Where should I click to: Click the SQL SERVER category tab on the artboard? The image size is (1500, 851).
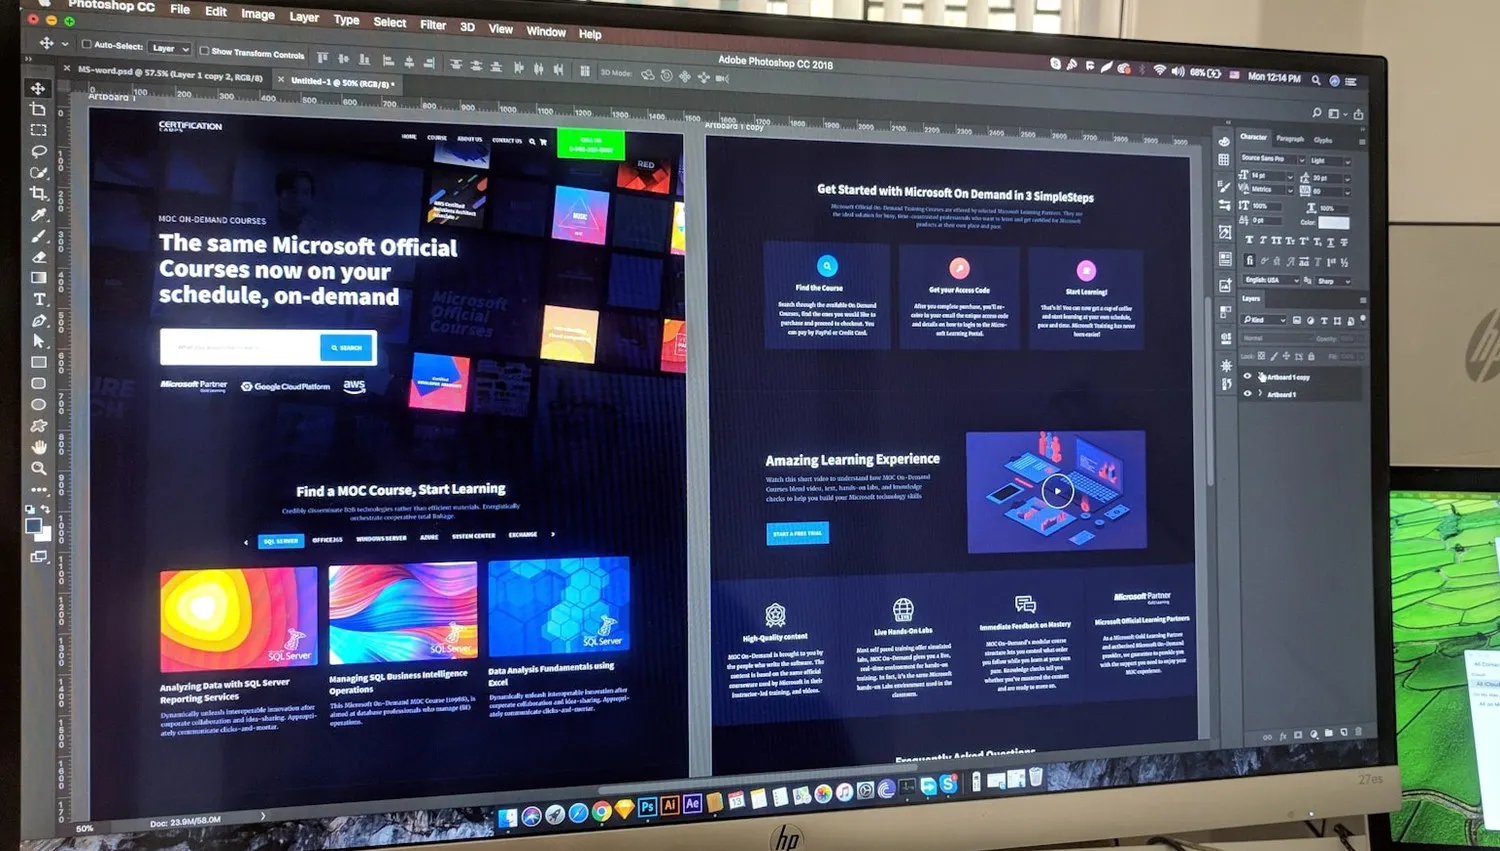coord(281,541)
